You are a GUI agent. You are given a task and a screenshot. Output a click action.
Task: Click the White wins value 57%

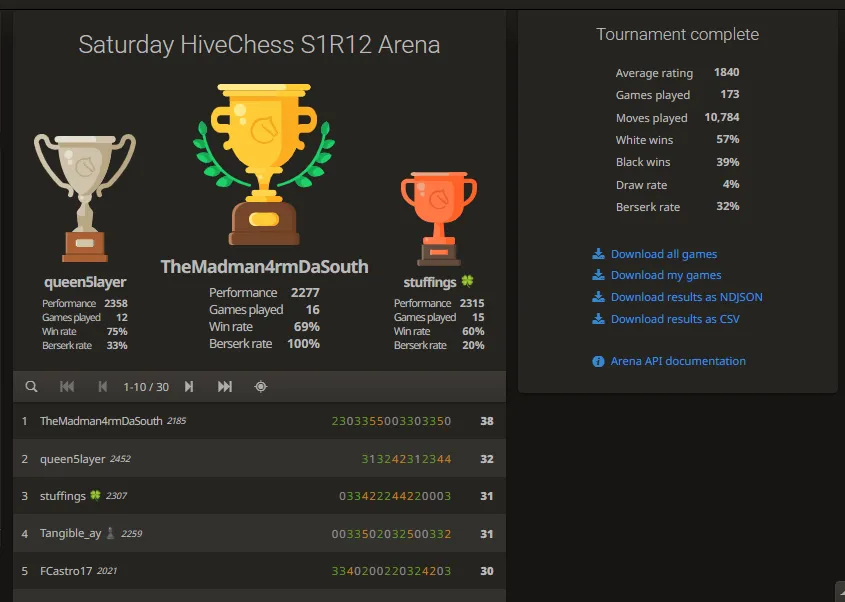pyautogui.click(x=728, y=140)
